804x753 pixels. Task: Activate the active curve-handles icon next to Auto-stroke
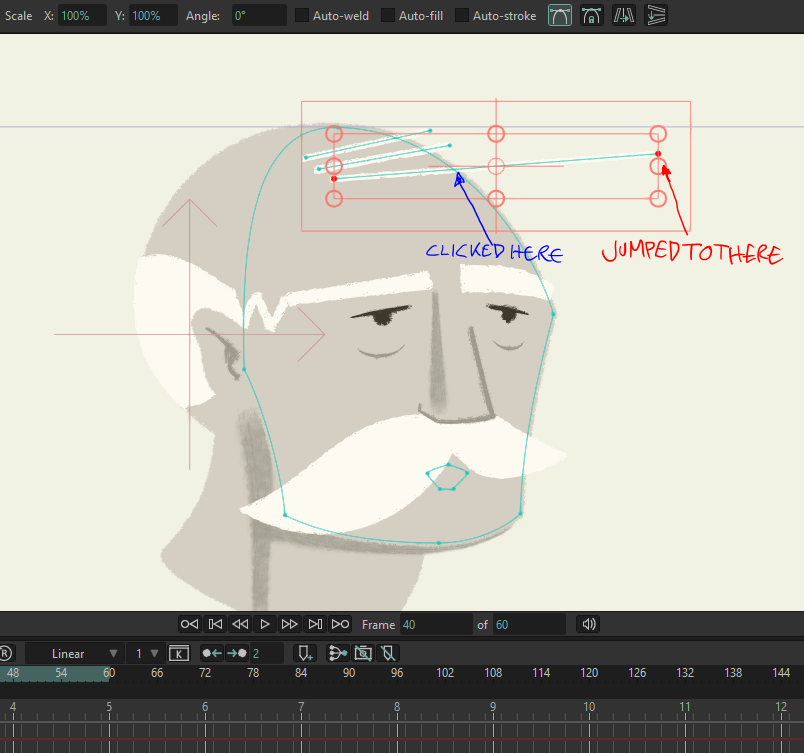pyautogui.click(x=559, y=15)
